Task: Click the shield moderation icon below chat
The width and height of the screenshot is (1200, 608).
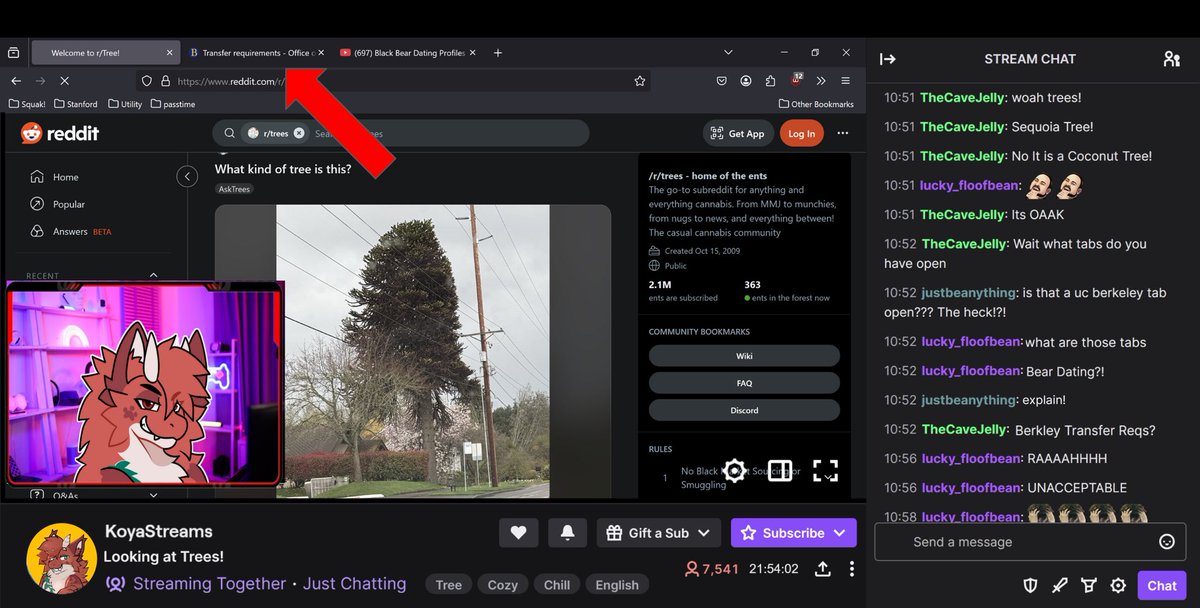Action: coord(1031,586)
